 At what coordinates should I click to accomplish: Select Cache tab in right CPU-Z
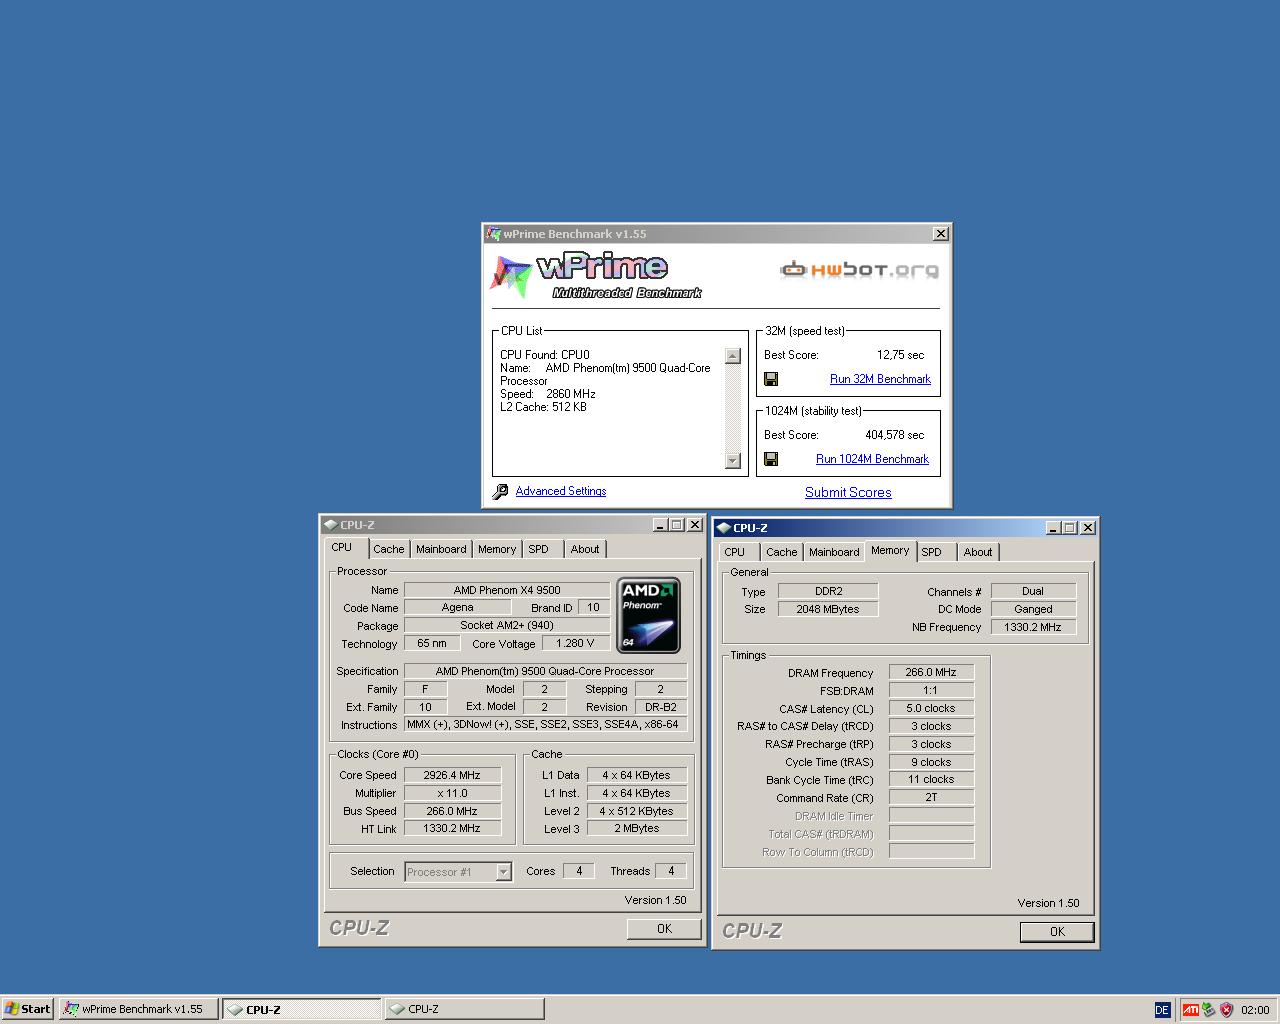(x=782, y=552)
